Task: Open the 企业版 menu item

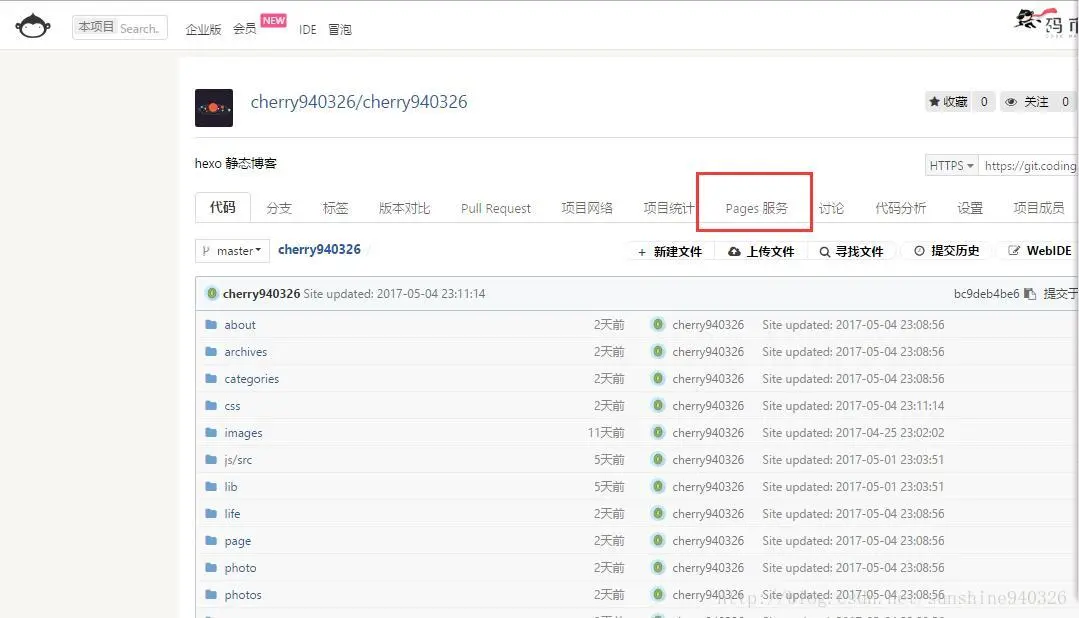Action: [x=203, y=29]
